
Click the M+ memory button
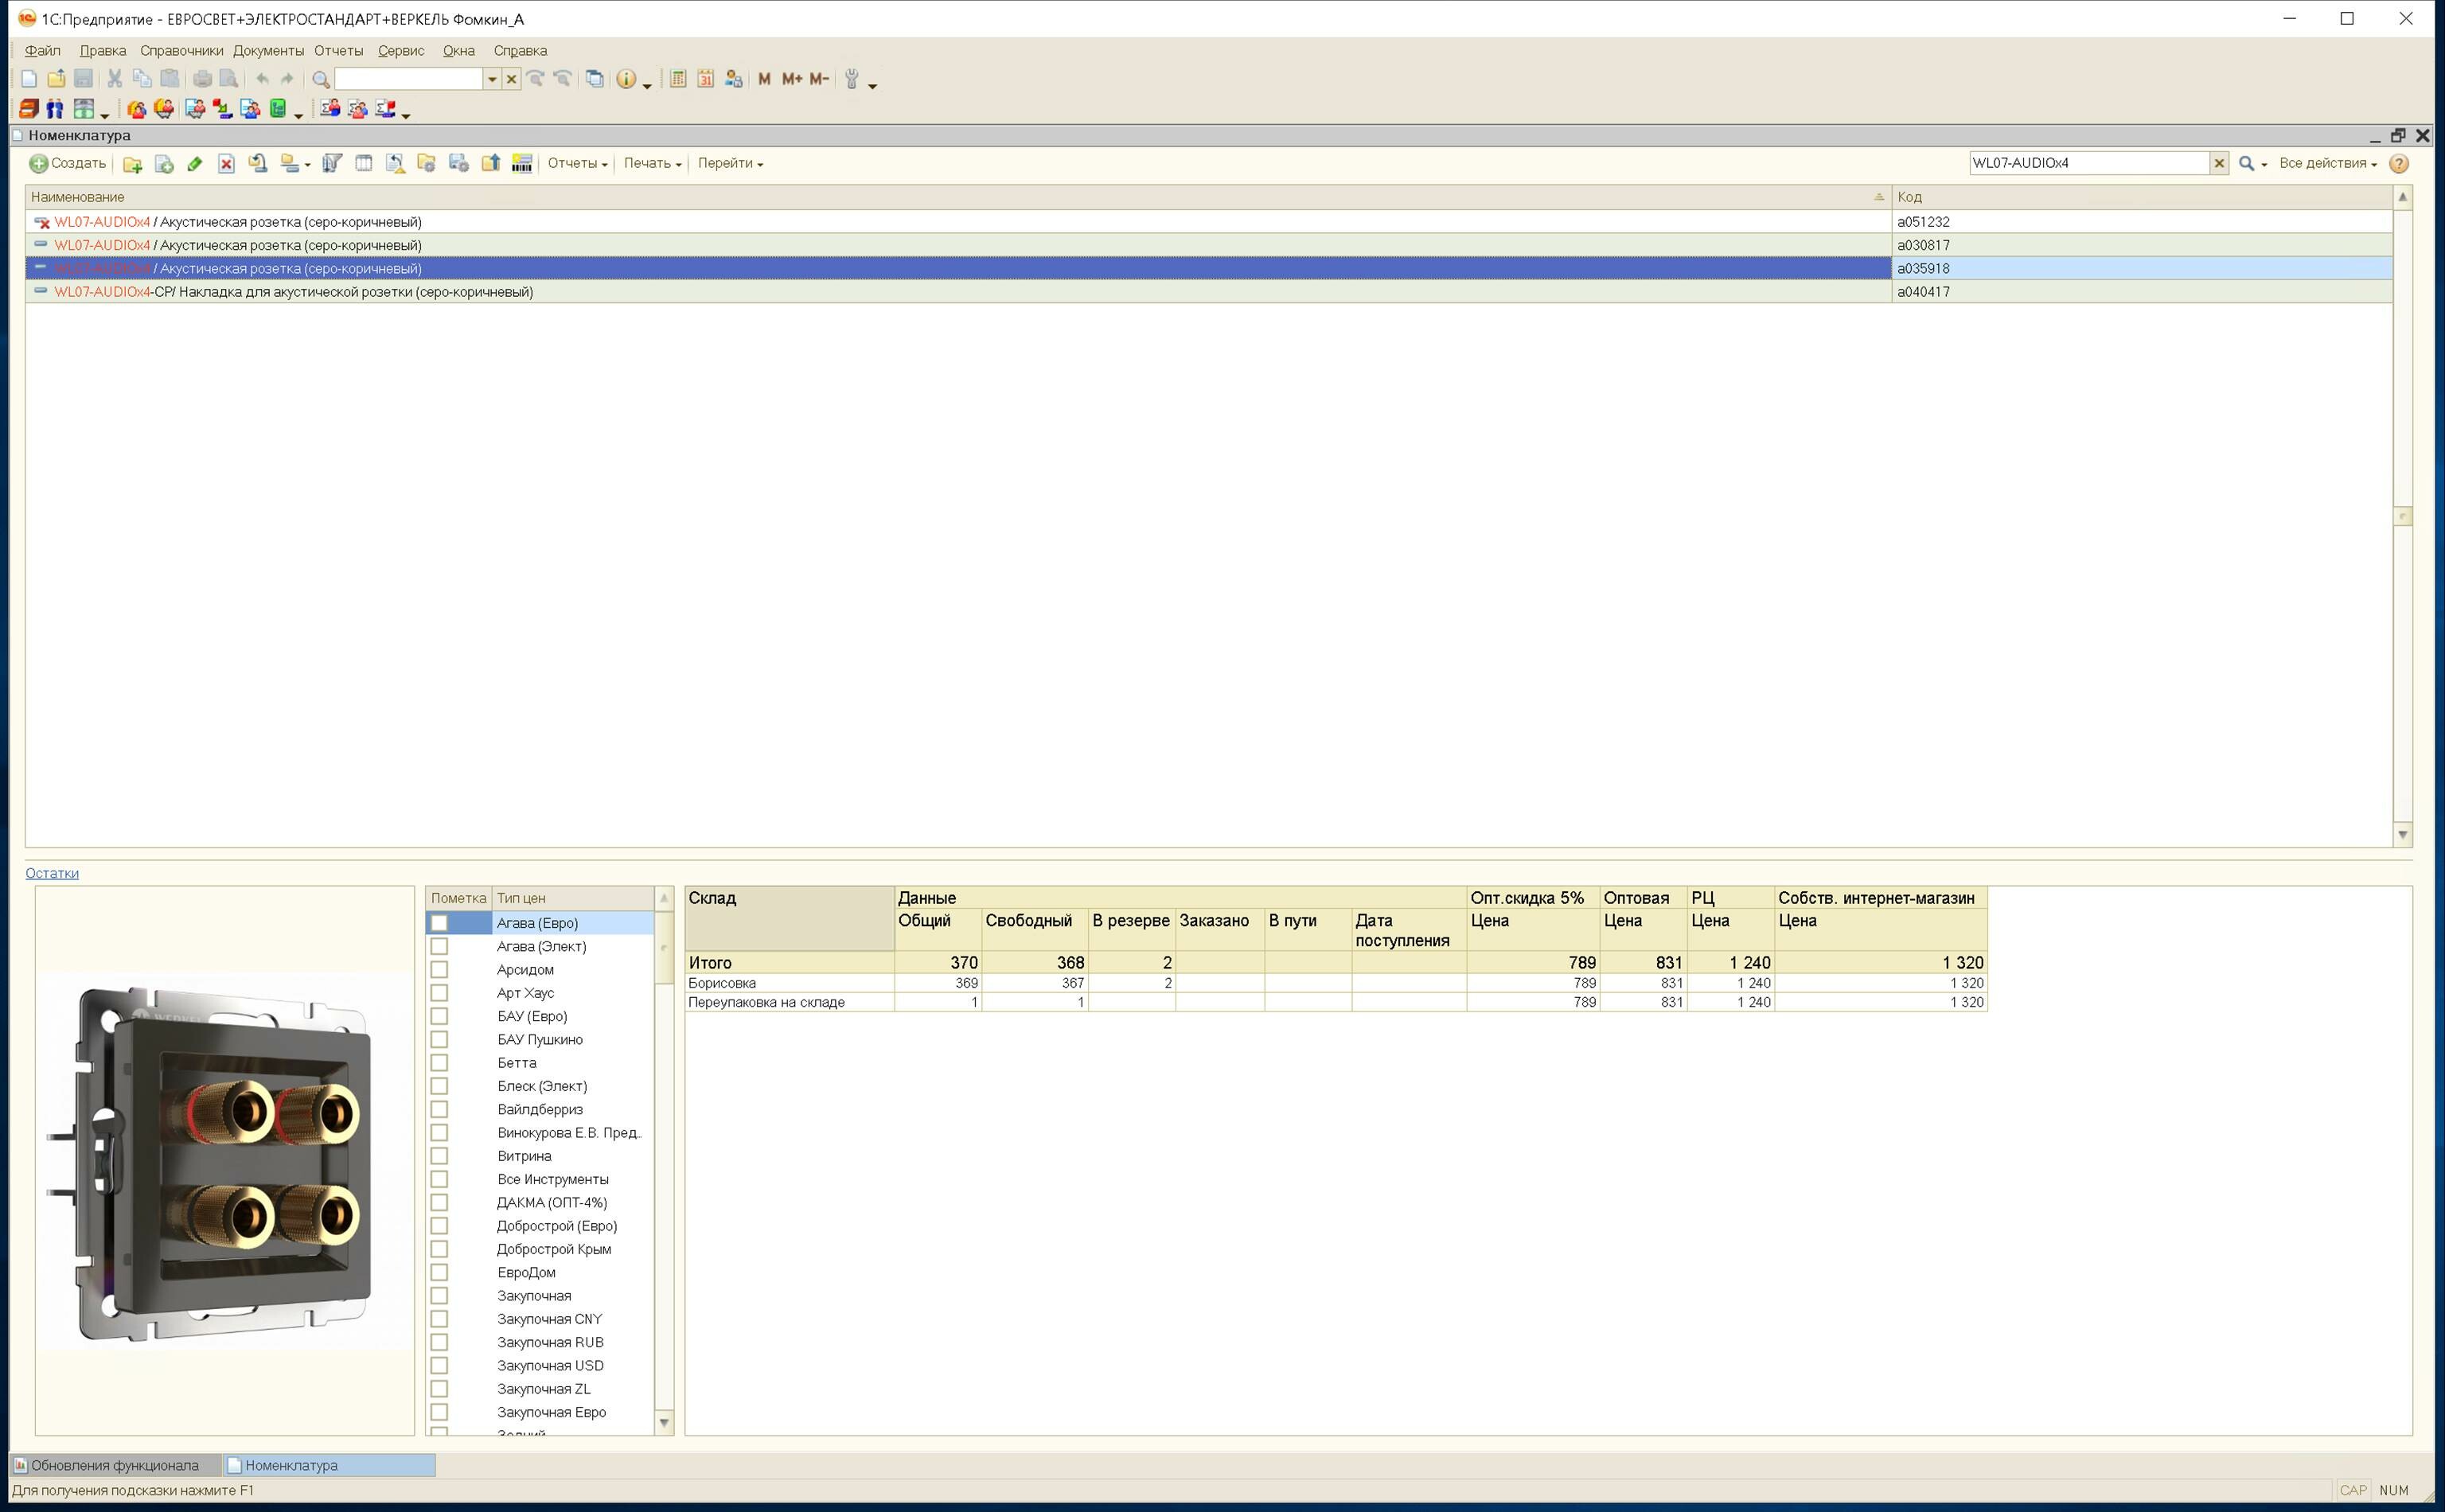[x=792, y=79]
